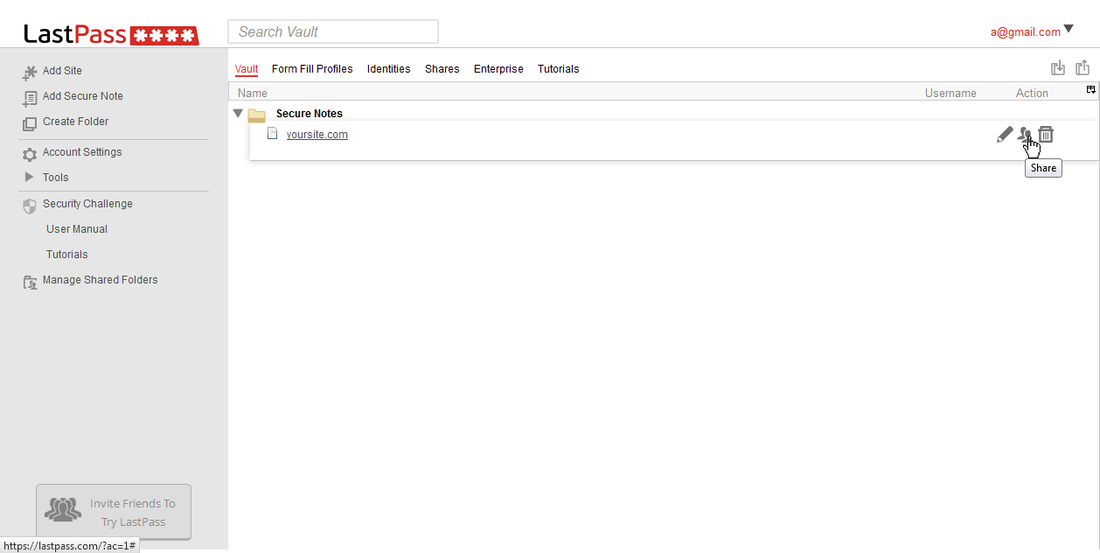Share the yoursite.com note
This screenshot has height=553, width=1100.
1025,134
